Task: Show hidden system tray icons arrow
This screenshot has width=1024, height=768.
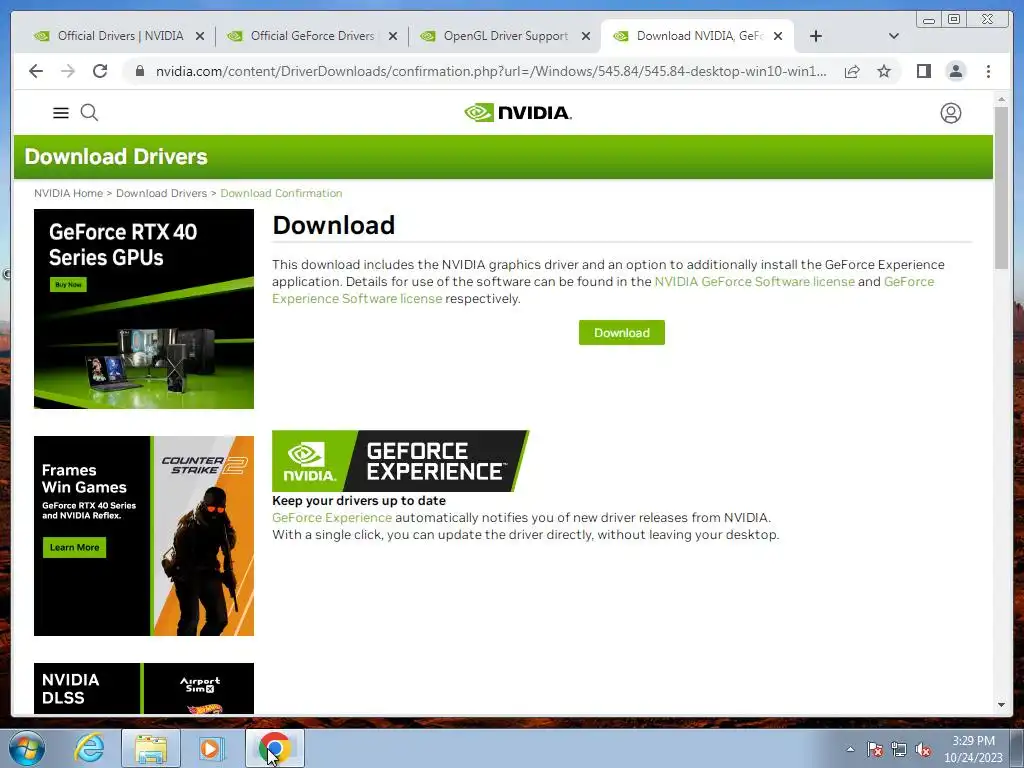Action: (850, 749)
